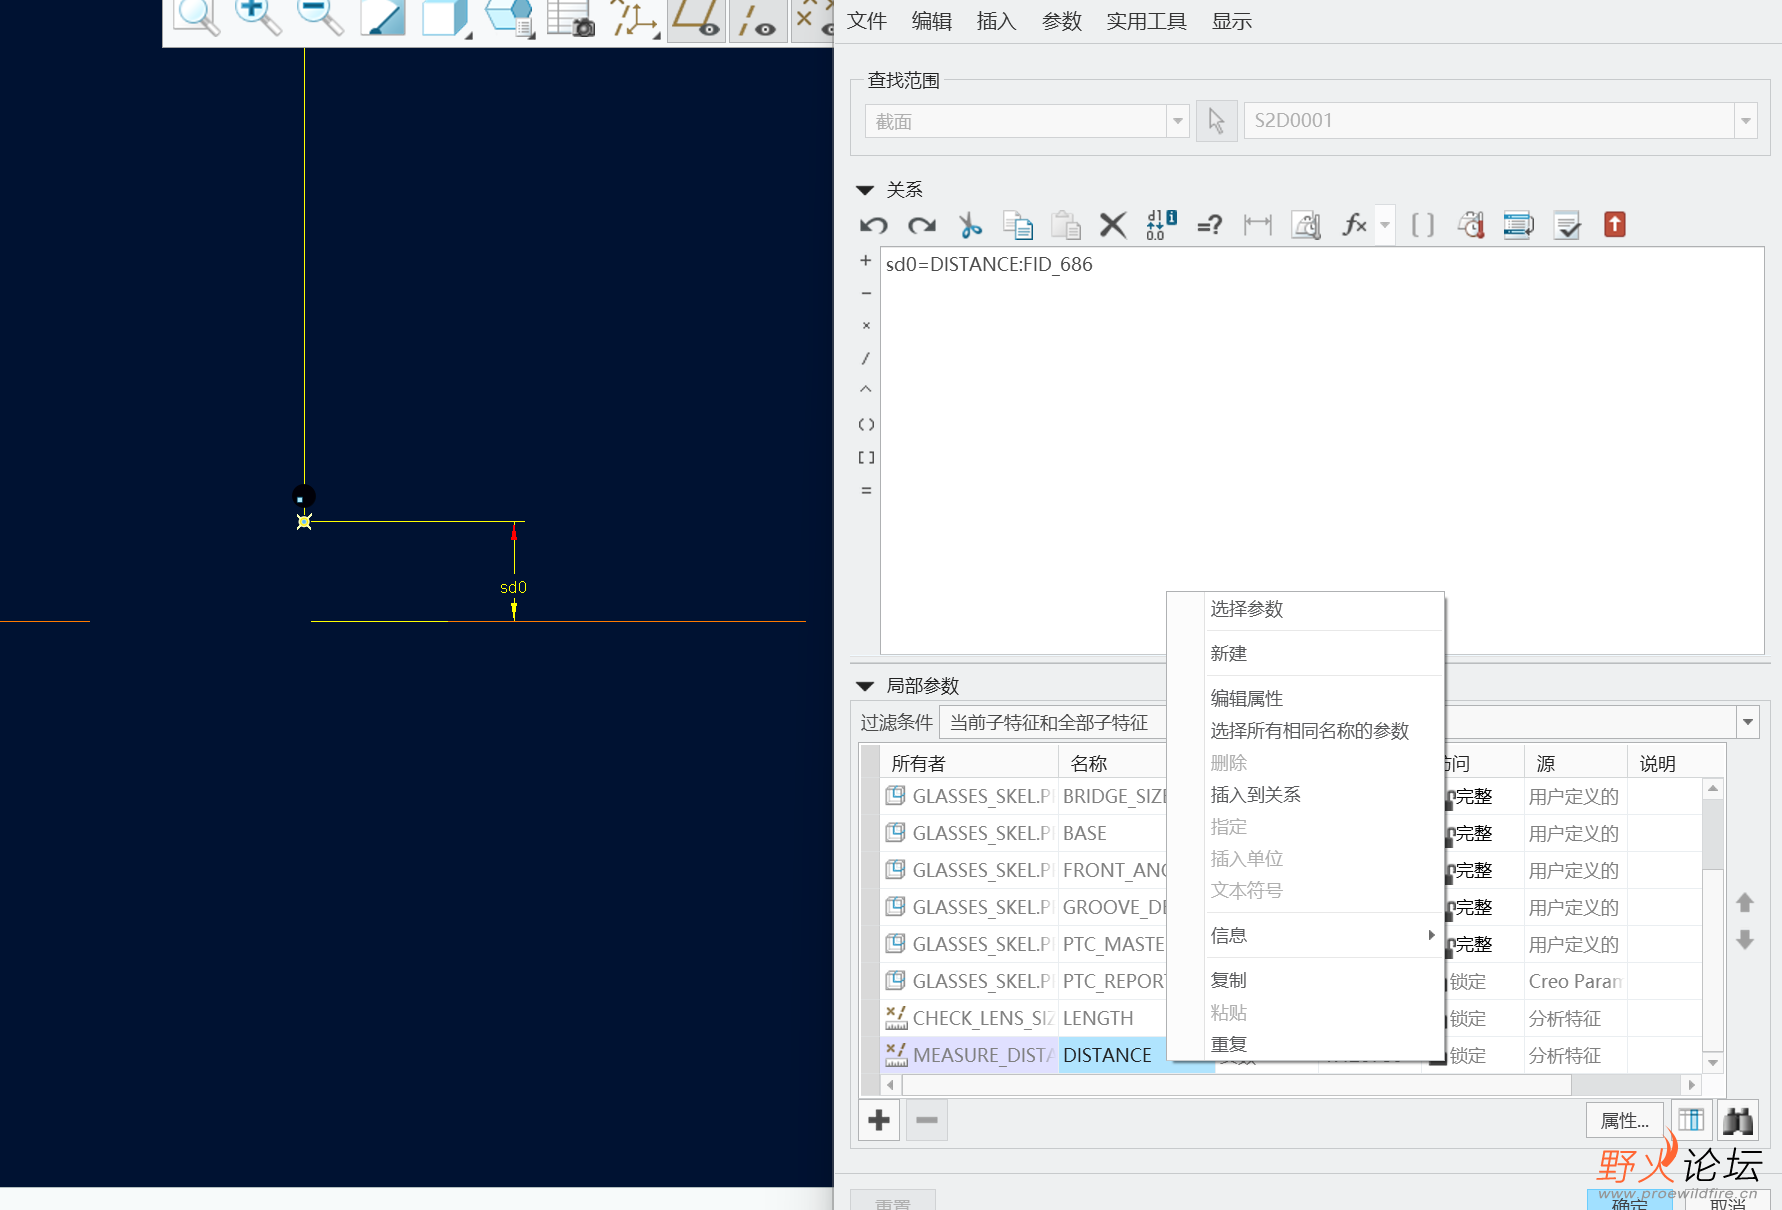This screenshot has height=1210, width=1782.
Task: Insert equals operator into relations
Action: [x=866, y=491]
